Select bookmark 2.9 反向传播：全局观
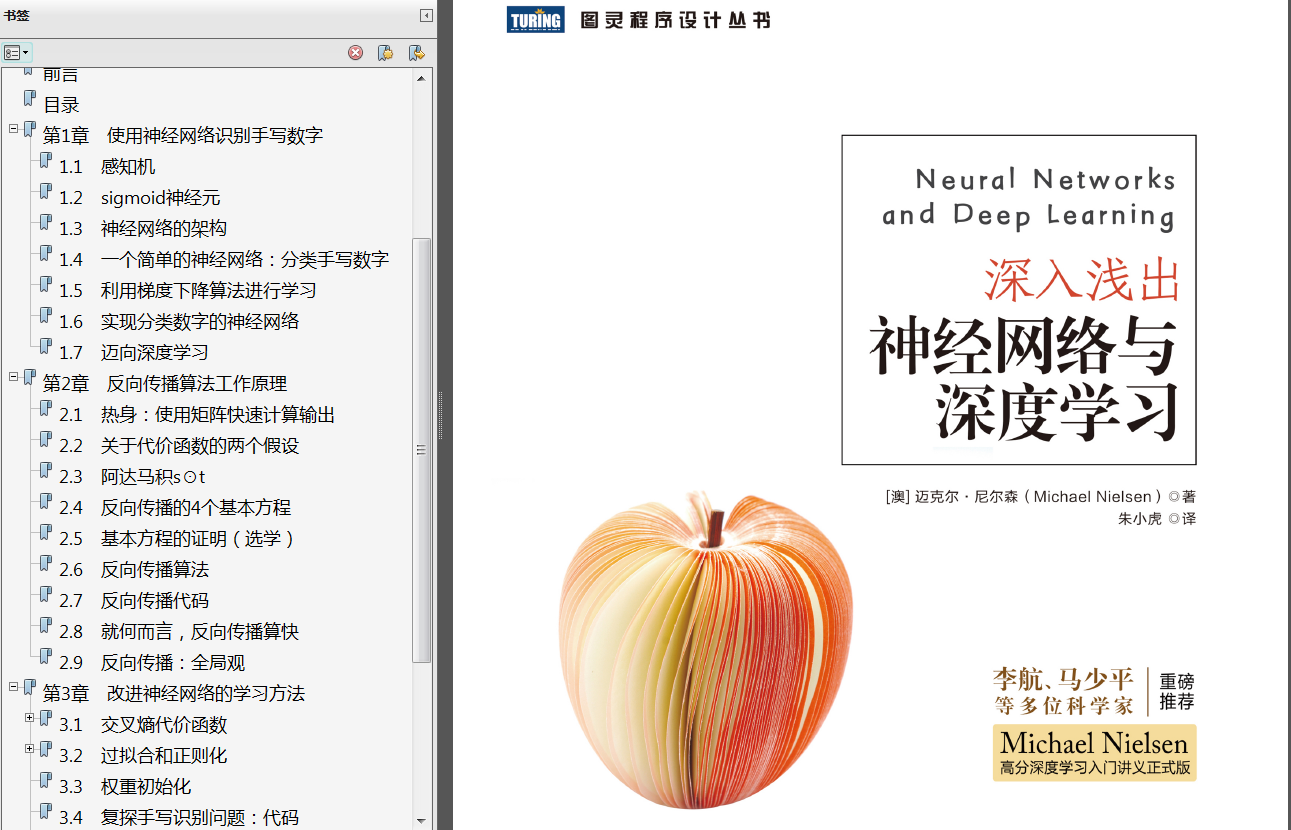 [x=152, y=663]
